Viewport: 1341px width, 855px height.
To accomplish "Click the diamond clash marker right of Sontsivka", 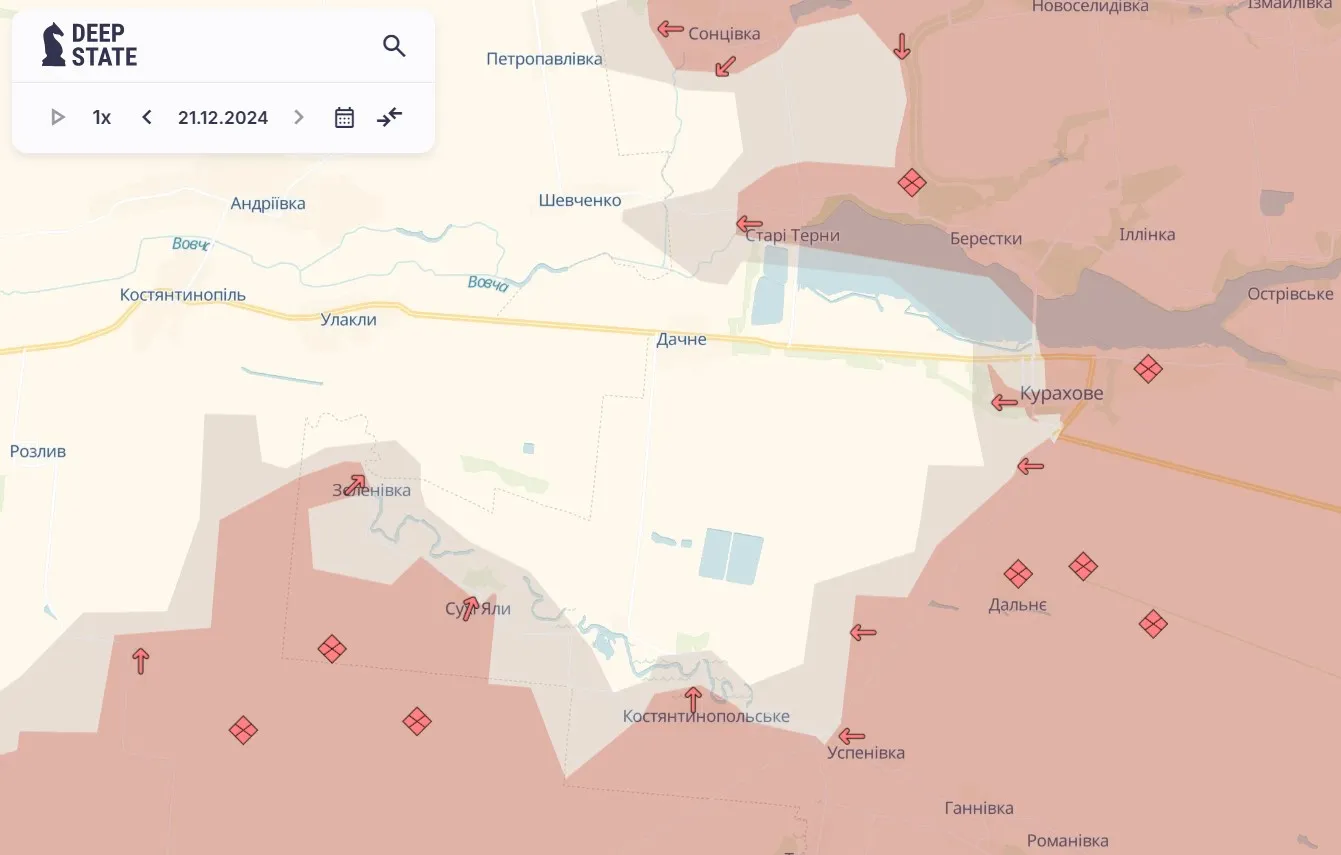I will click(x=911, y=183).
